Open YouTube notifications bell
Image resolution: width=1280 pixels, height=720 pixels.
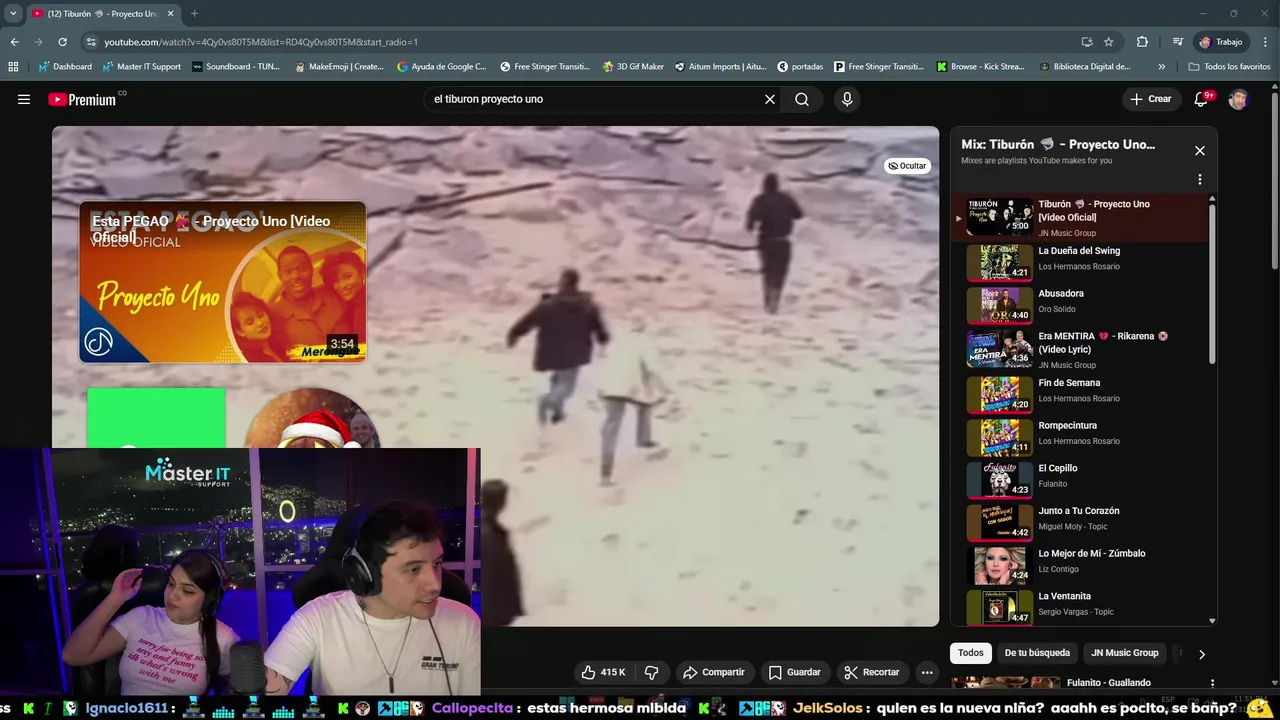point(1201,99)
